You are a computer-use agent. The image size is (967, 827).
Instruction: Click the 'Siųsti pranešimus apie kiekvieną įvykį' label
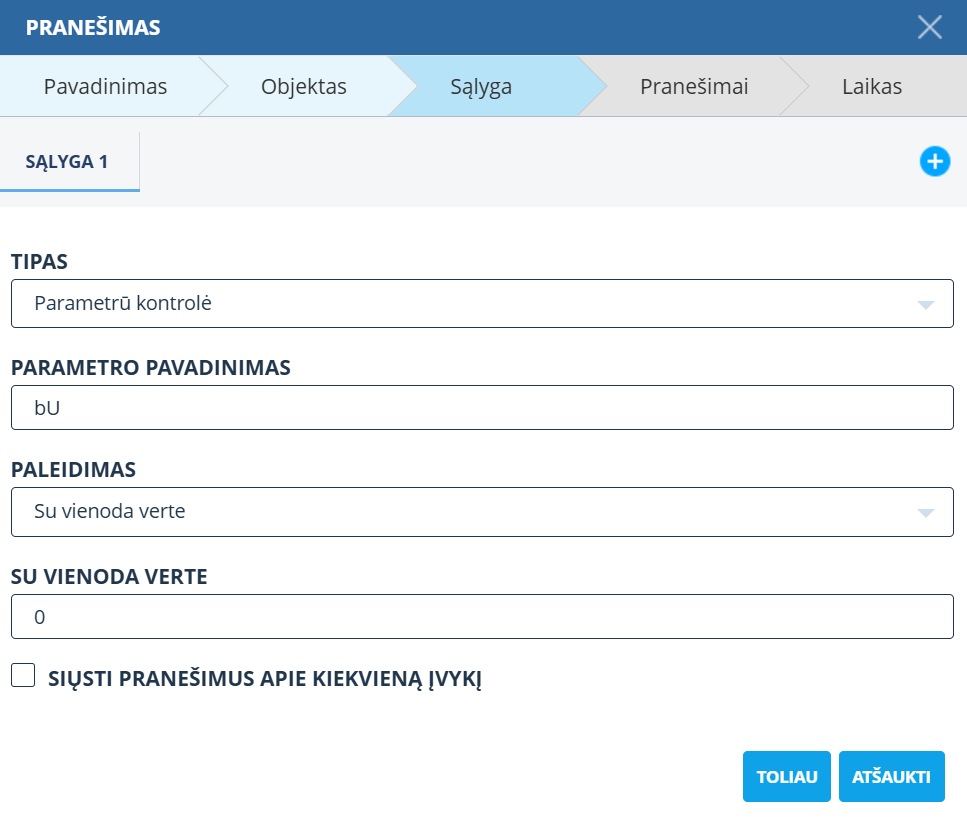click(x=265, y=679)
